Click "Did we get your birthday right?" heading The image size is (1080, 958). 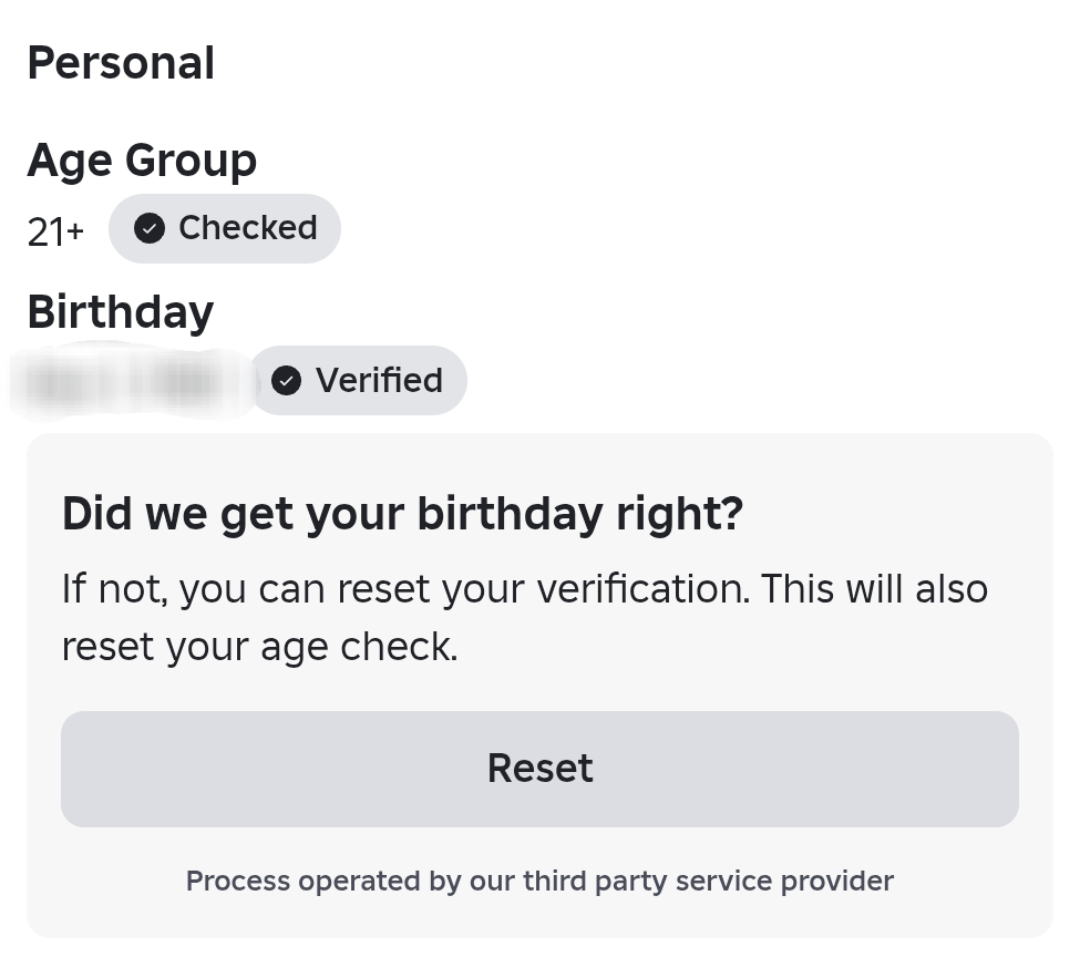click(403, 513)
